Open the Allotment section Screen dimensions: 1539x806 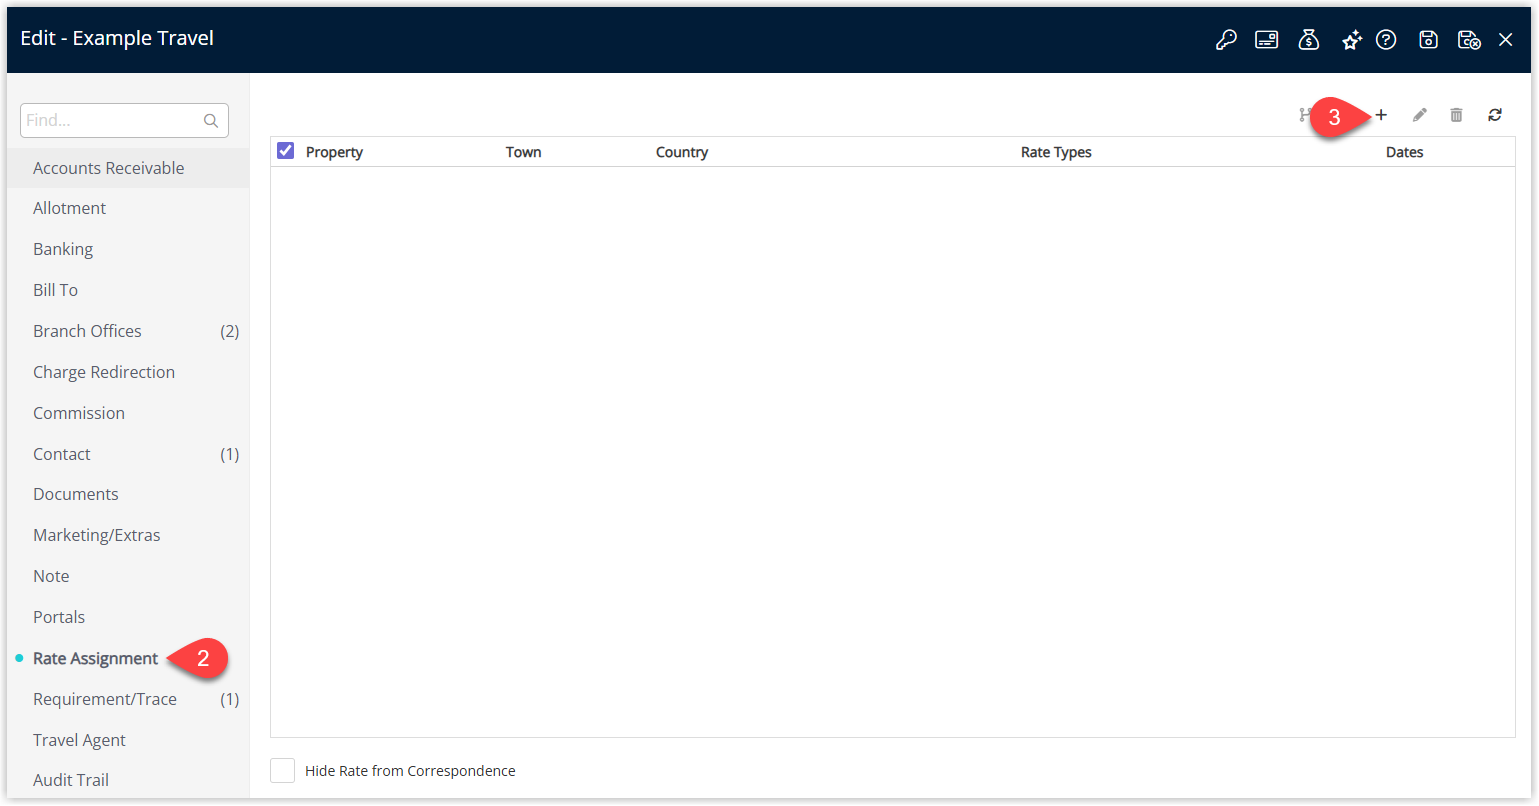[128, 208]
